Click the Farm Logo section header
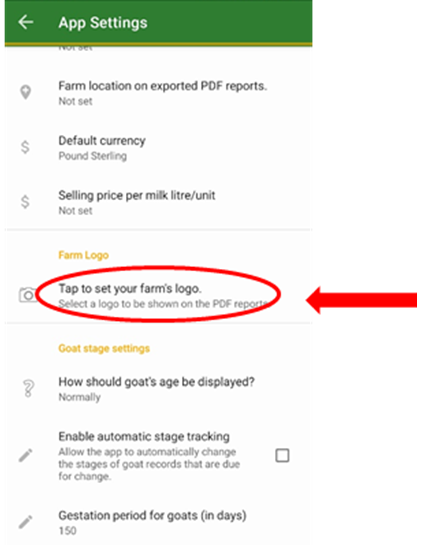The width and height of the screenshot is (435, 545). [83, 255]
